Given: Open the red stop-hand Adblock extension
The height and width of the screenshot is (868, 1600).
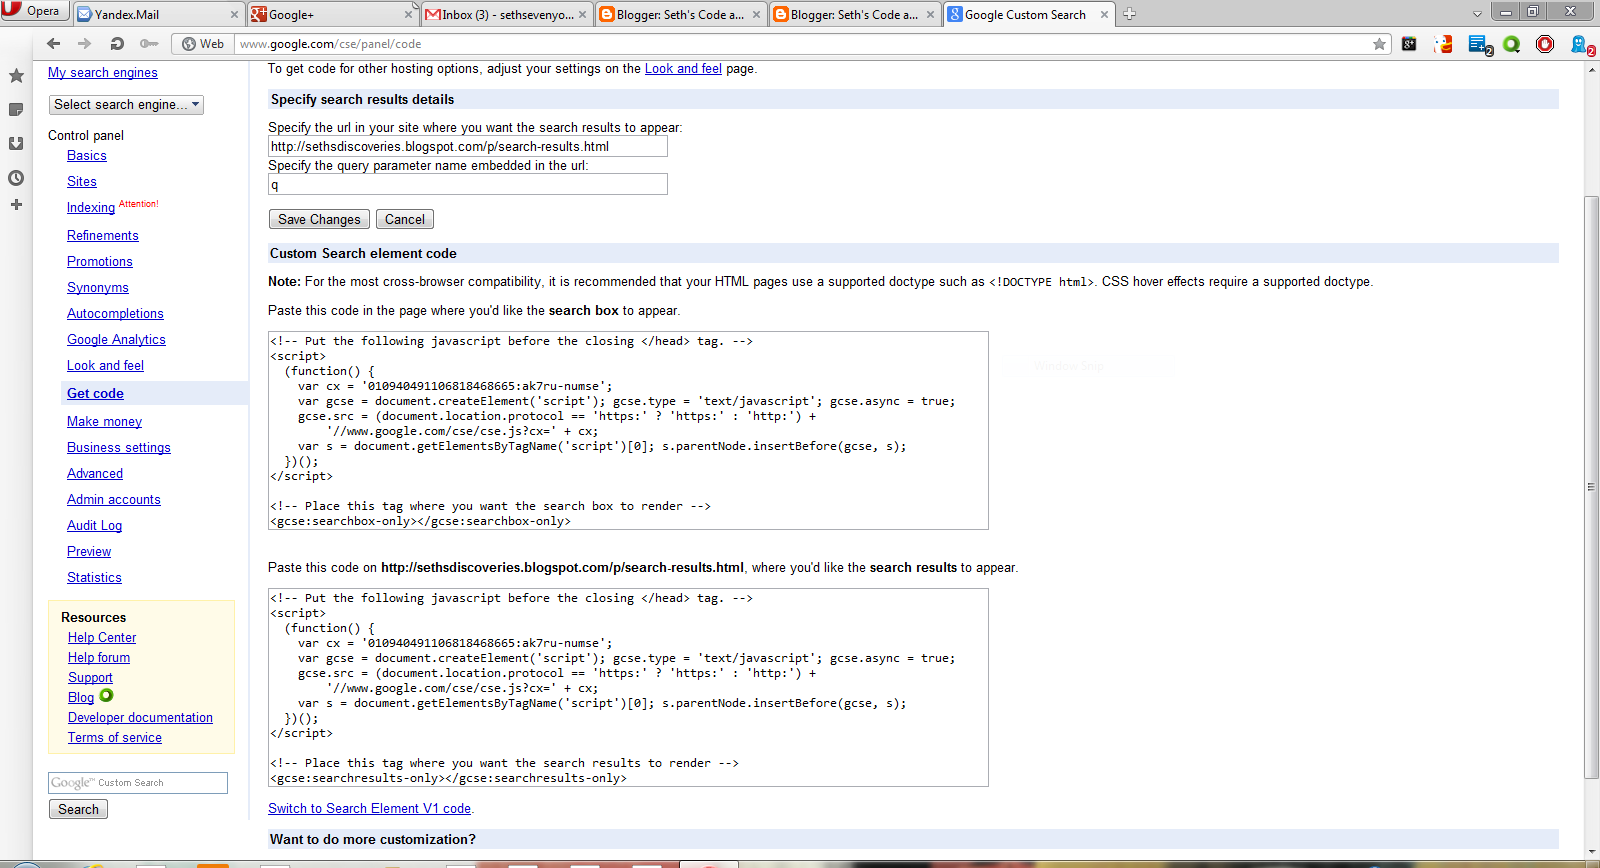Looking at the screenshot, I should [1545, 44].
